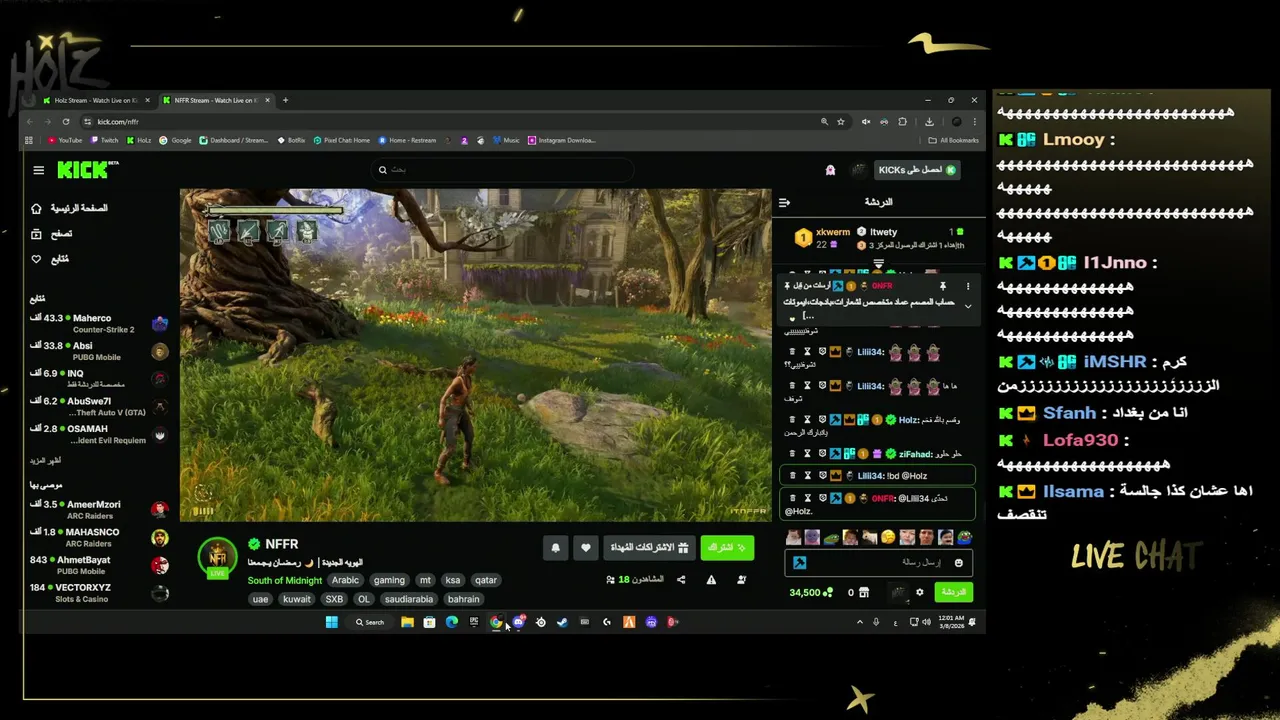Open the Pixel Chat Home bookmark
Screen dimensions: 1280x720
(x=342, y=140)
